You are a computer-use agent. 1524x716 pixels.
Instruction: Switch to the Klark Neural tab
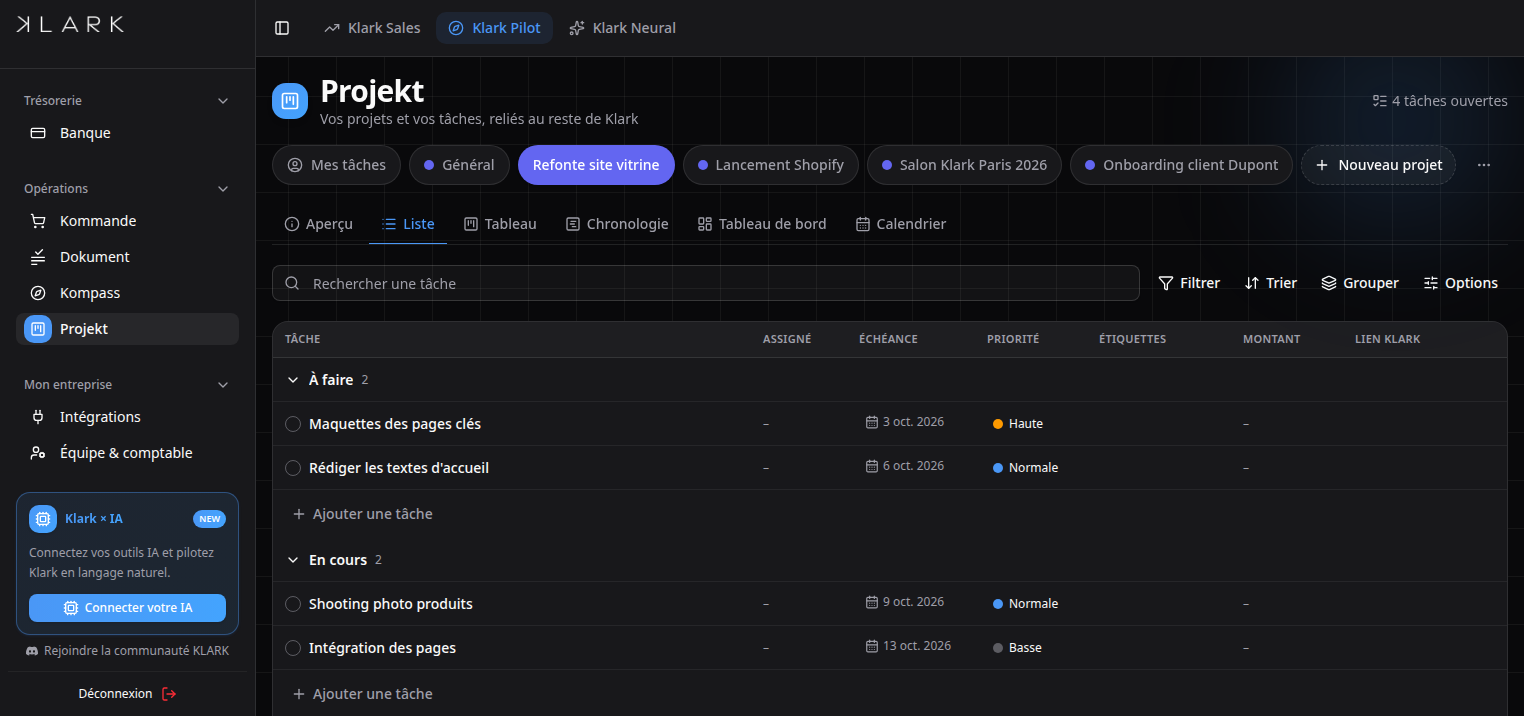(x=622, y=28)
